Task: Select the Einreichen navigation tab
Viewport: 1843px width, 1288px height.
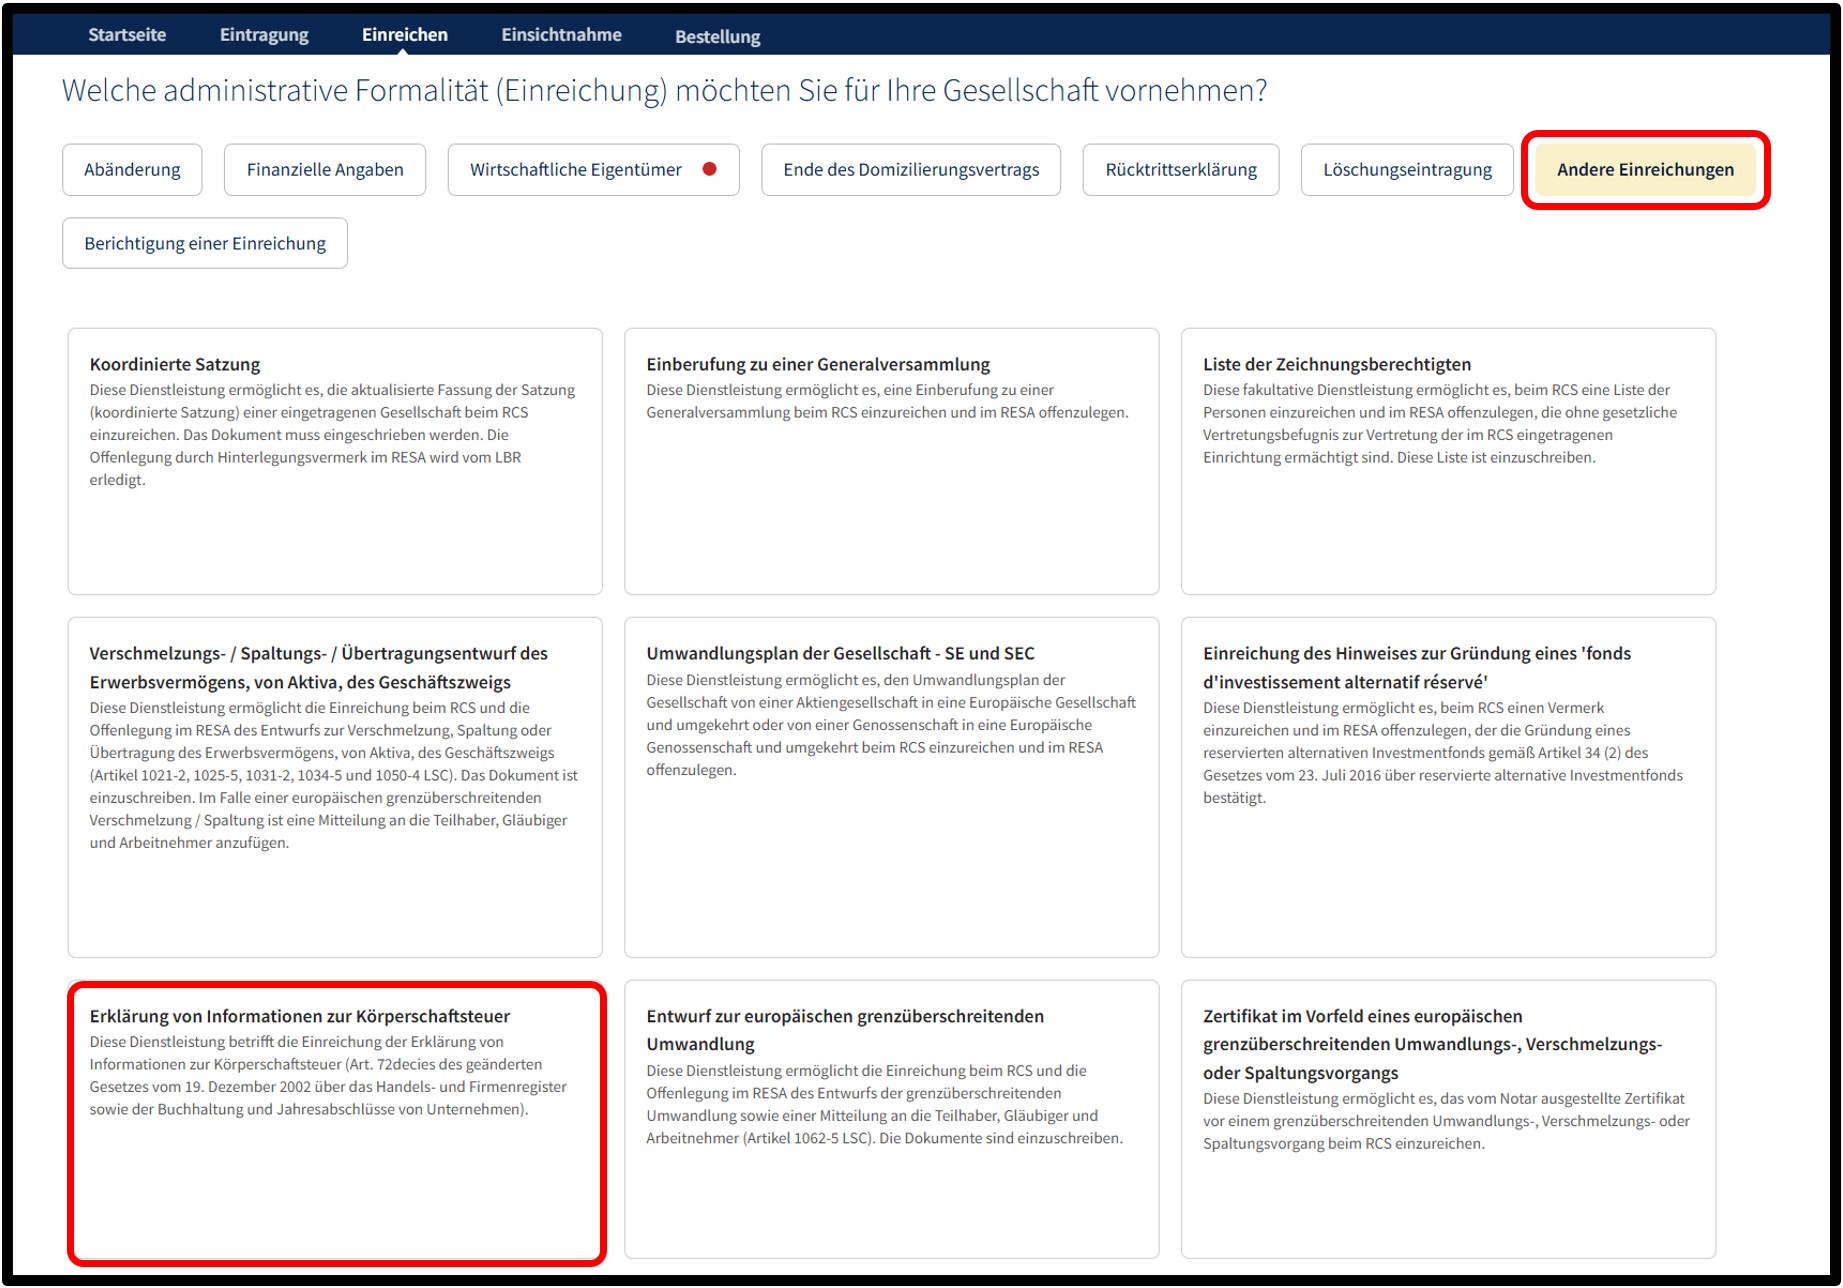Action: pos(405,35)
